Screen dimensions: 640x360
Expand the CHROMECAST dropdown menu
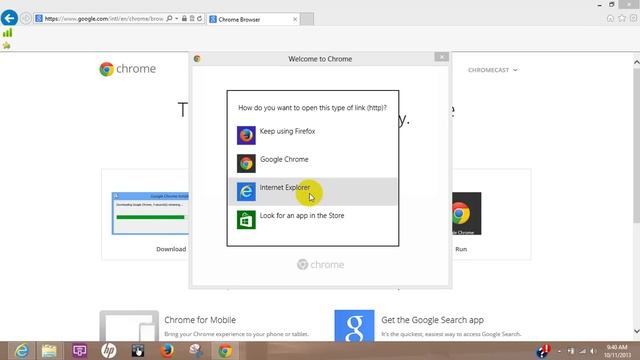(x=493, y=70)
